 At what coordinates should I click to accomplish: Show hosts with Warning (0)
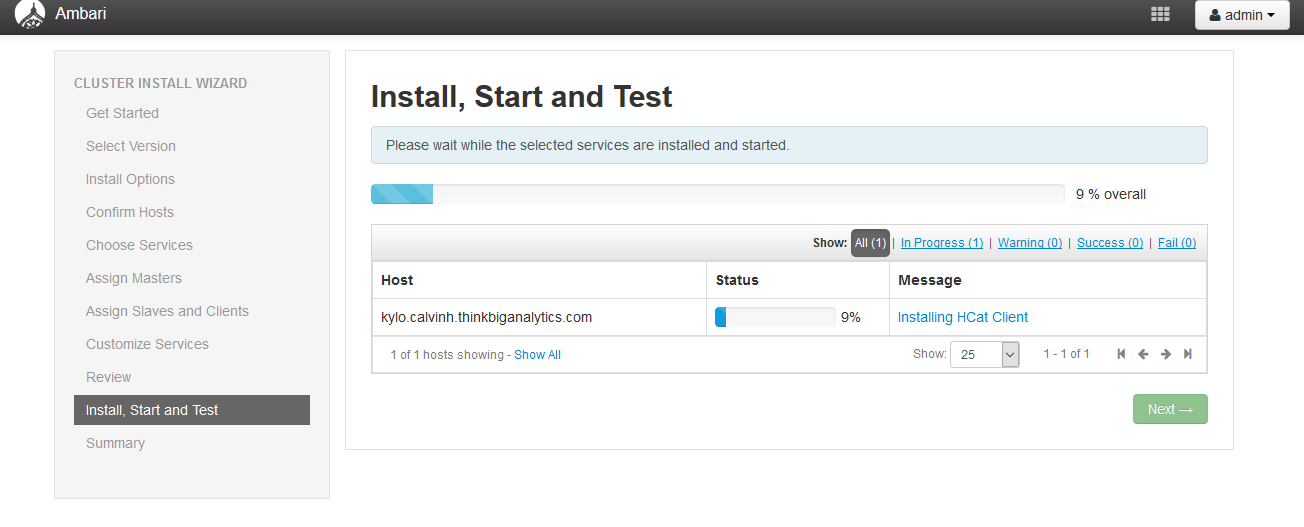(x=1029, y=243)
